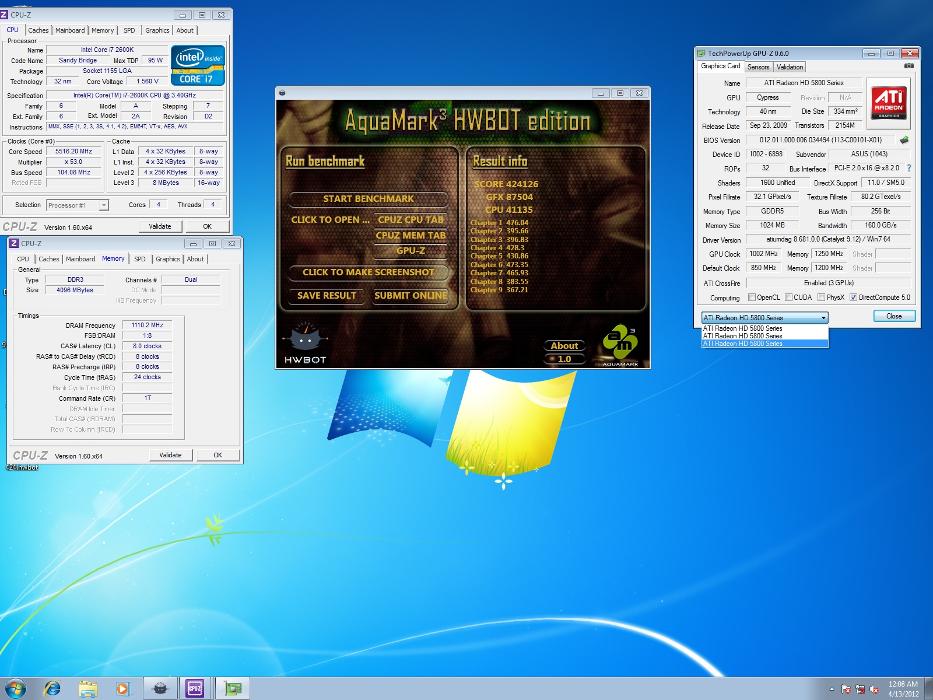This screenshot has height=700, width=933.
Task: Click the green AquaMark logo in the benchmark window
Action: point(621,345)
